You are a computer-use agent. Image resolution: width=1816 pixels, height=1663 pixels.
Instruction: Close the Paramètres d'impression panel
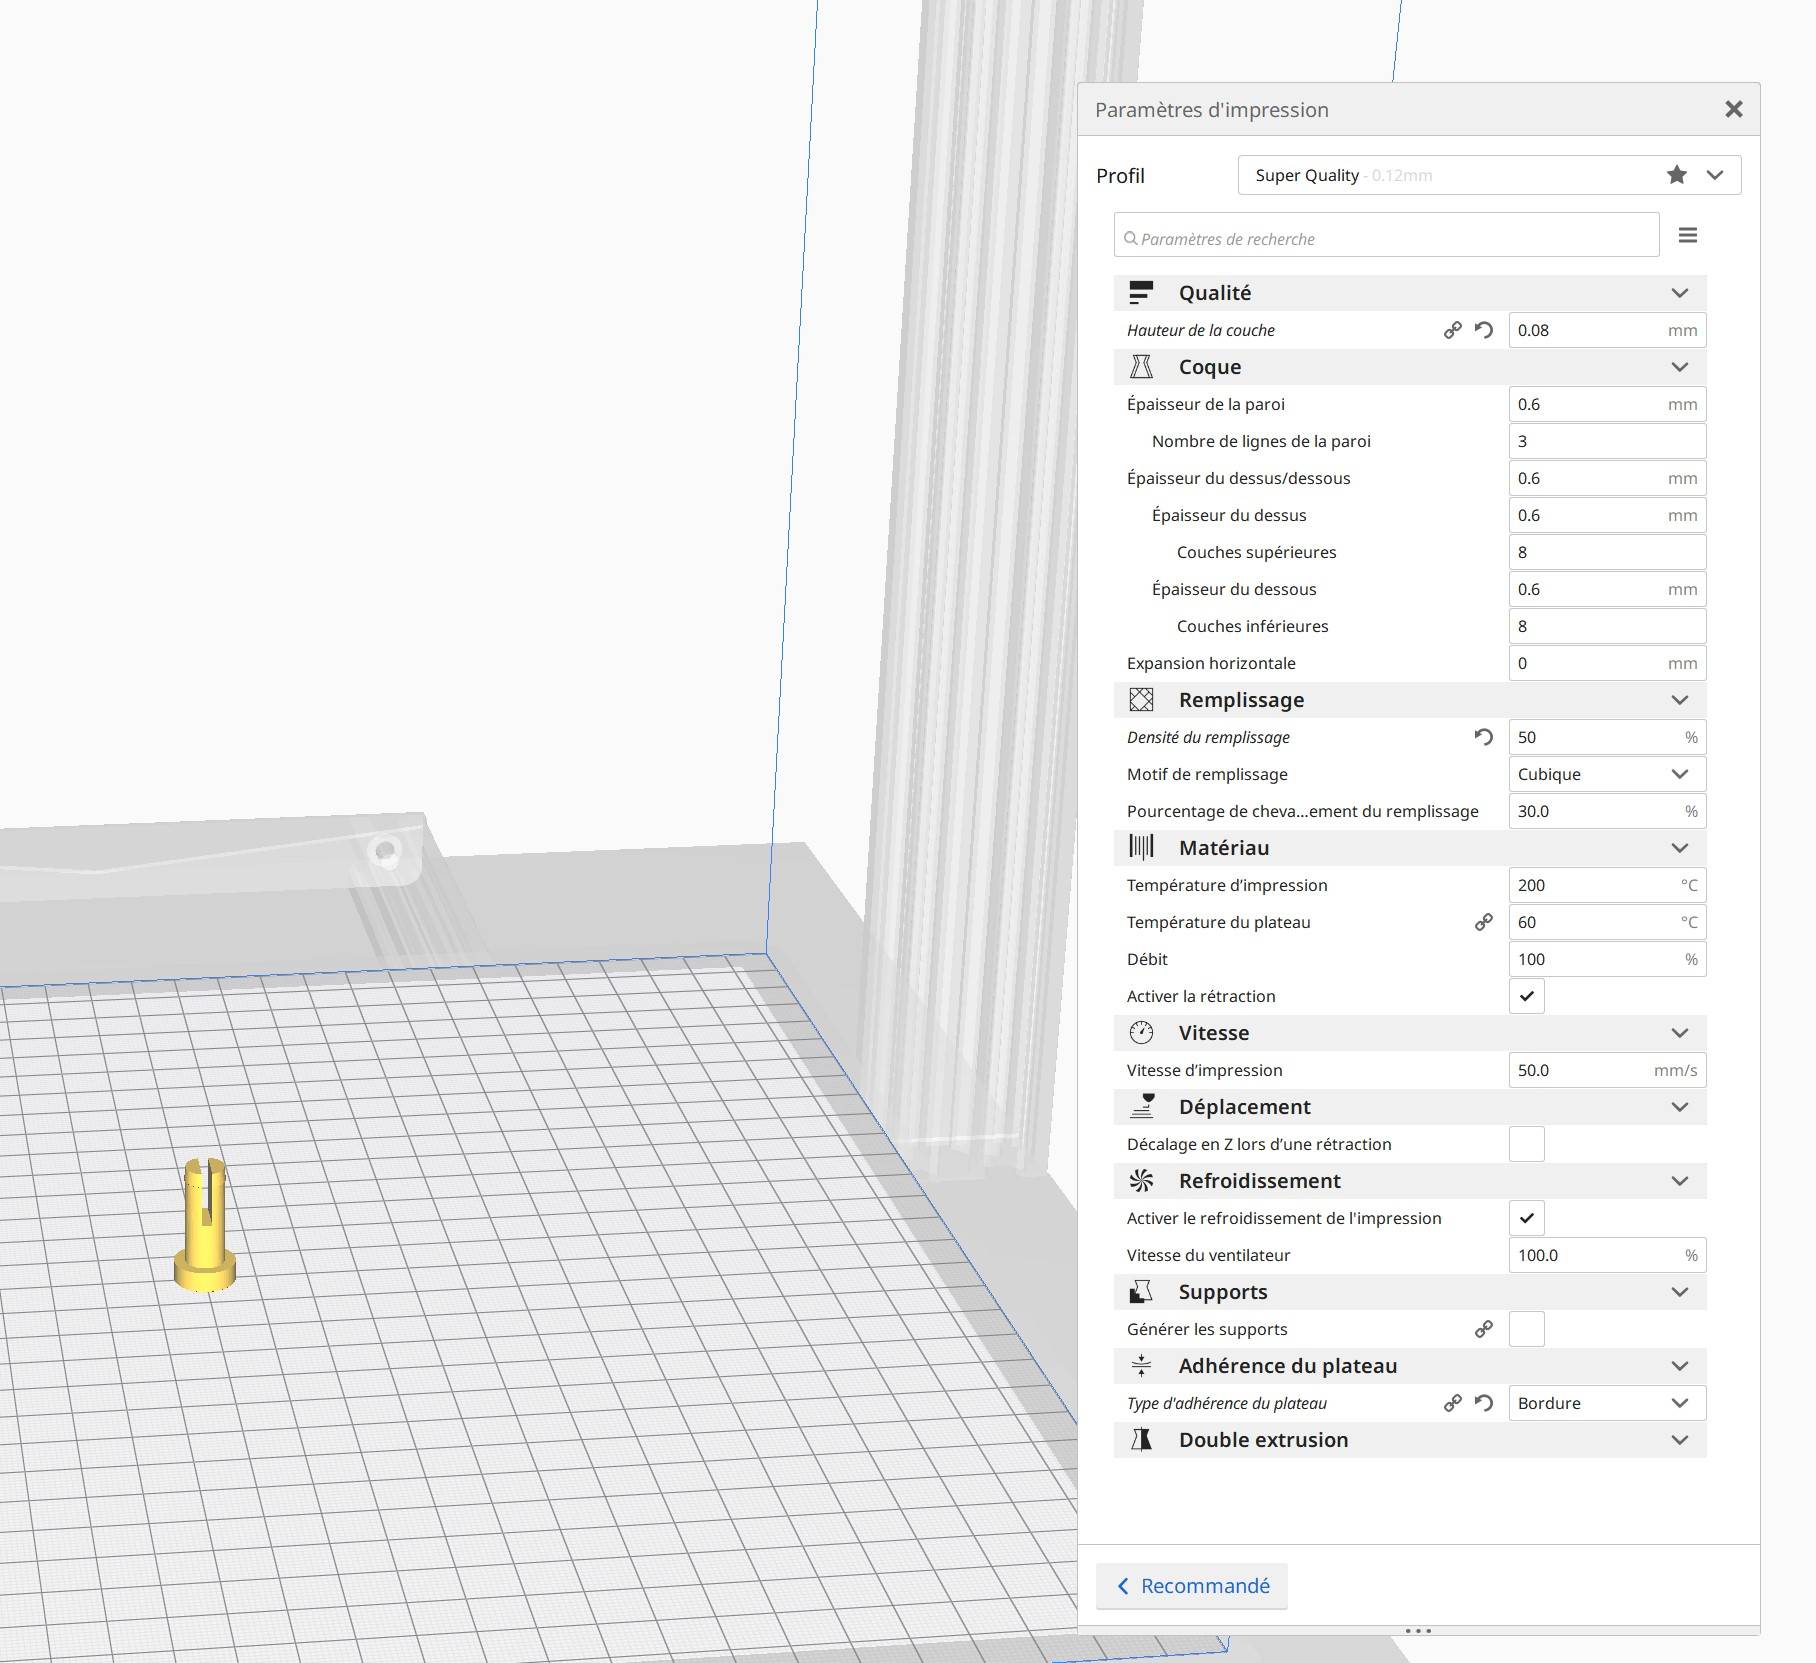click(x=1734, y=109)
